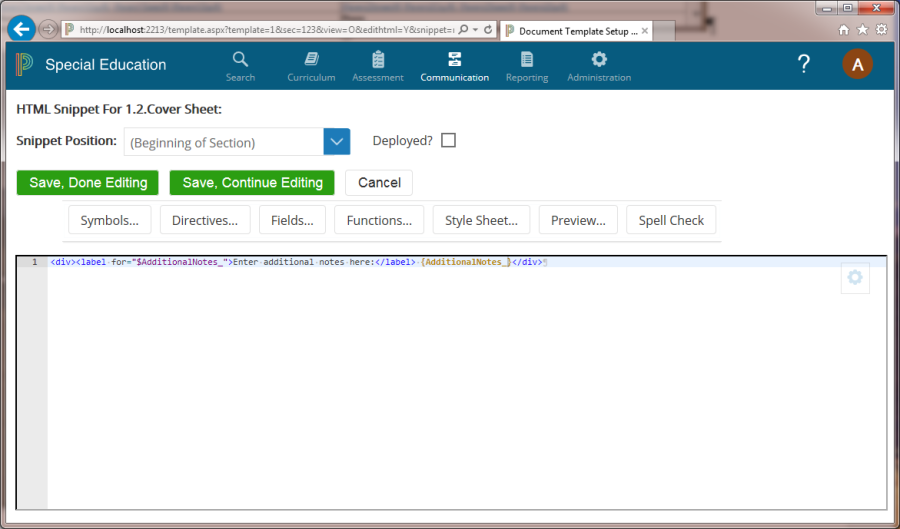Toggle the Deployed checkbox

coord(448,141)
